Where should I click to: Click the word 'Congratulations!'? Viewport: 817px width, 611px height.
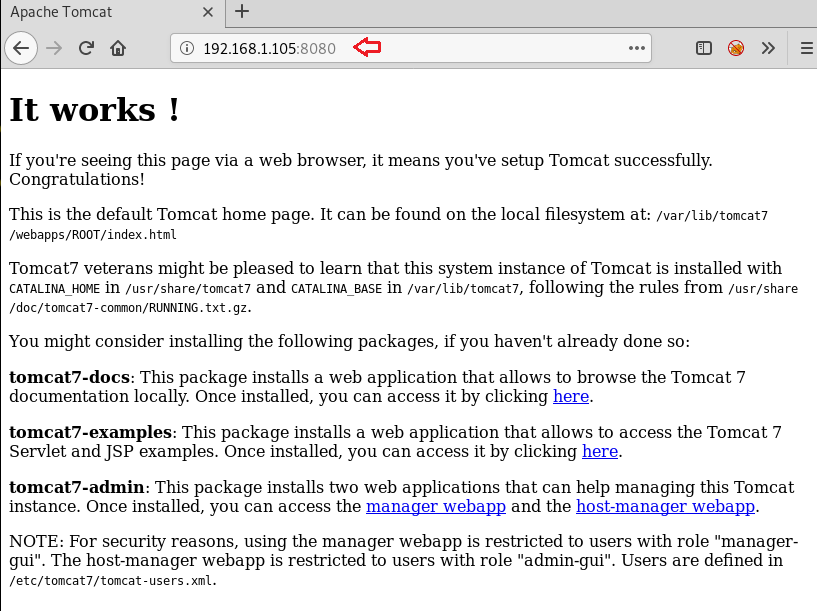77,180
